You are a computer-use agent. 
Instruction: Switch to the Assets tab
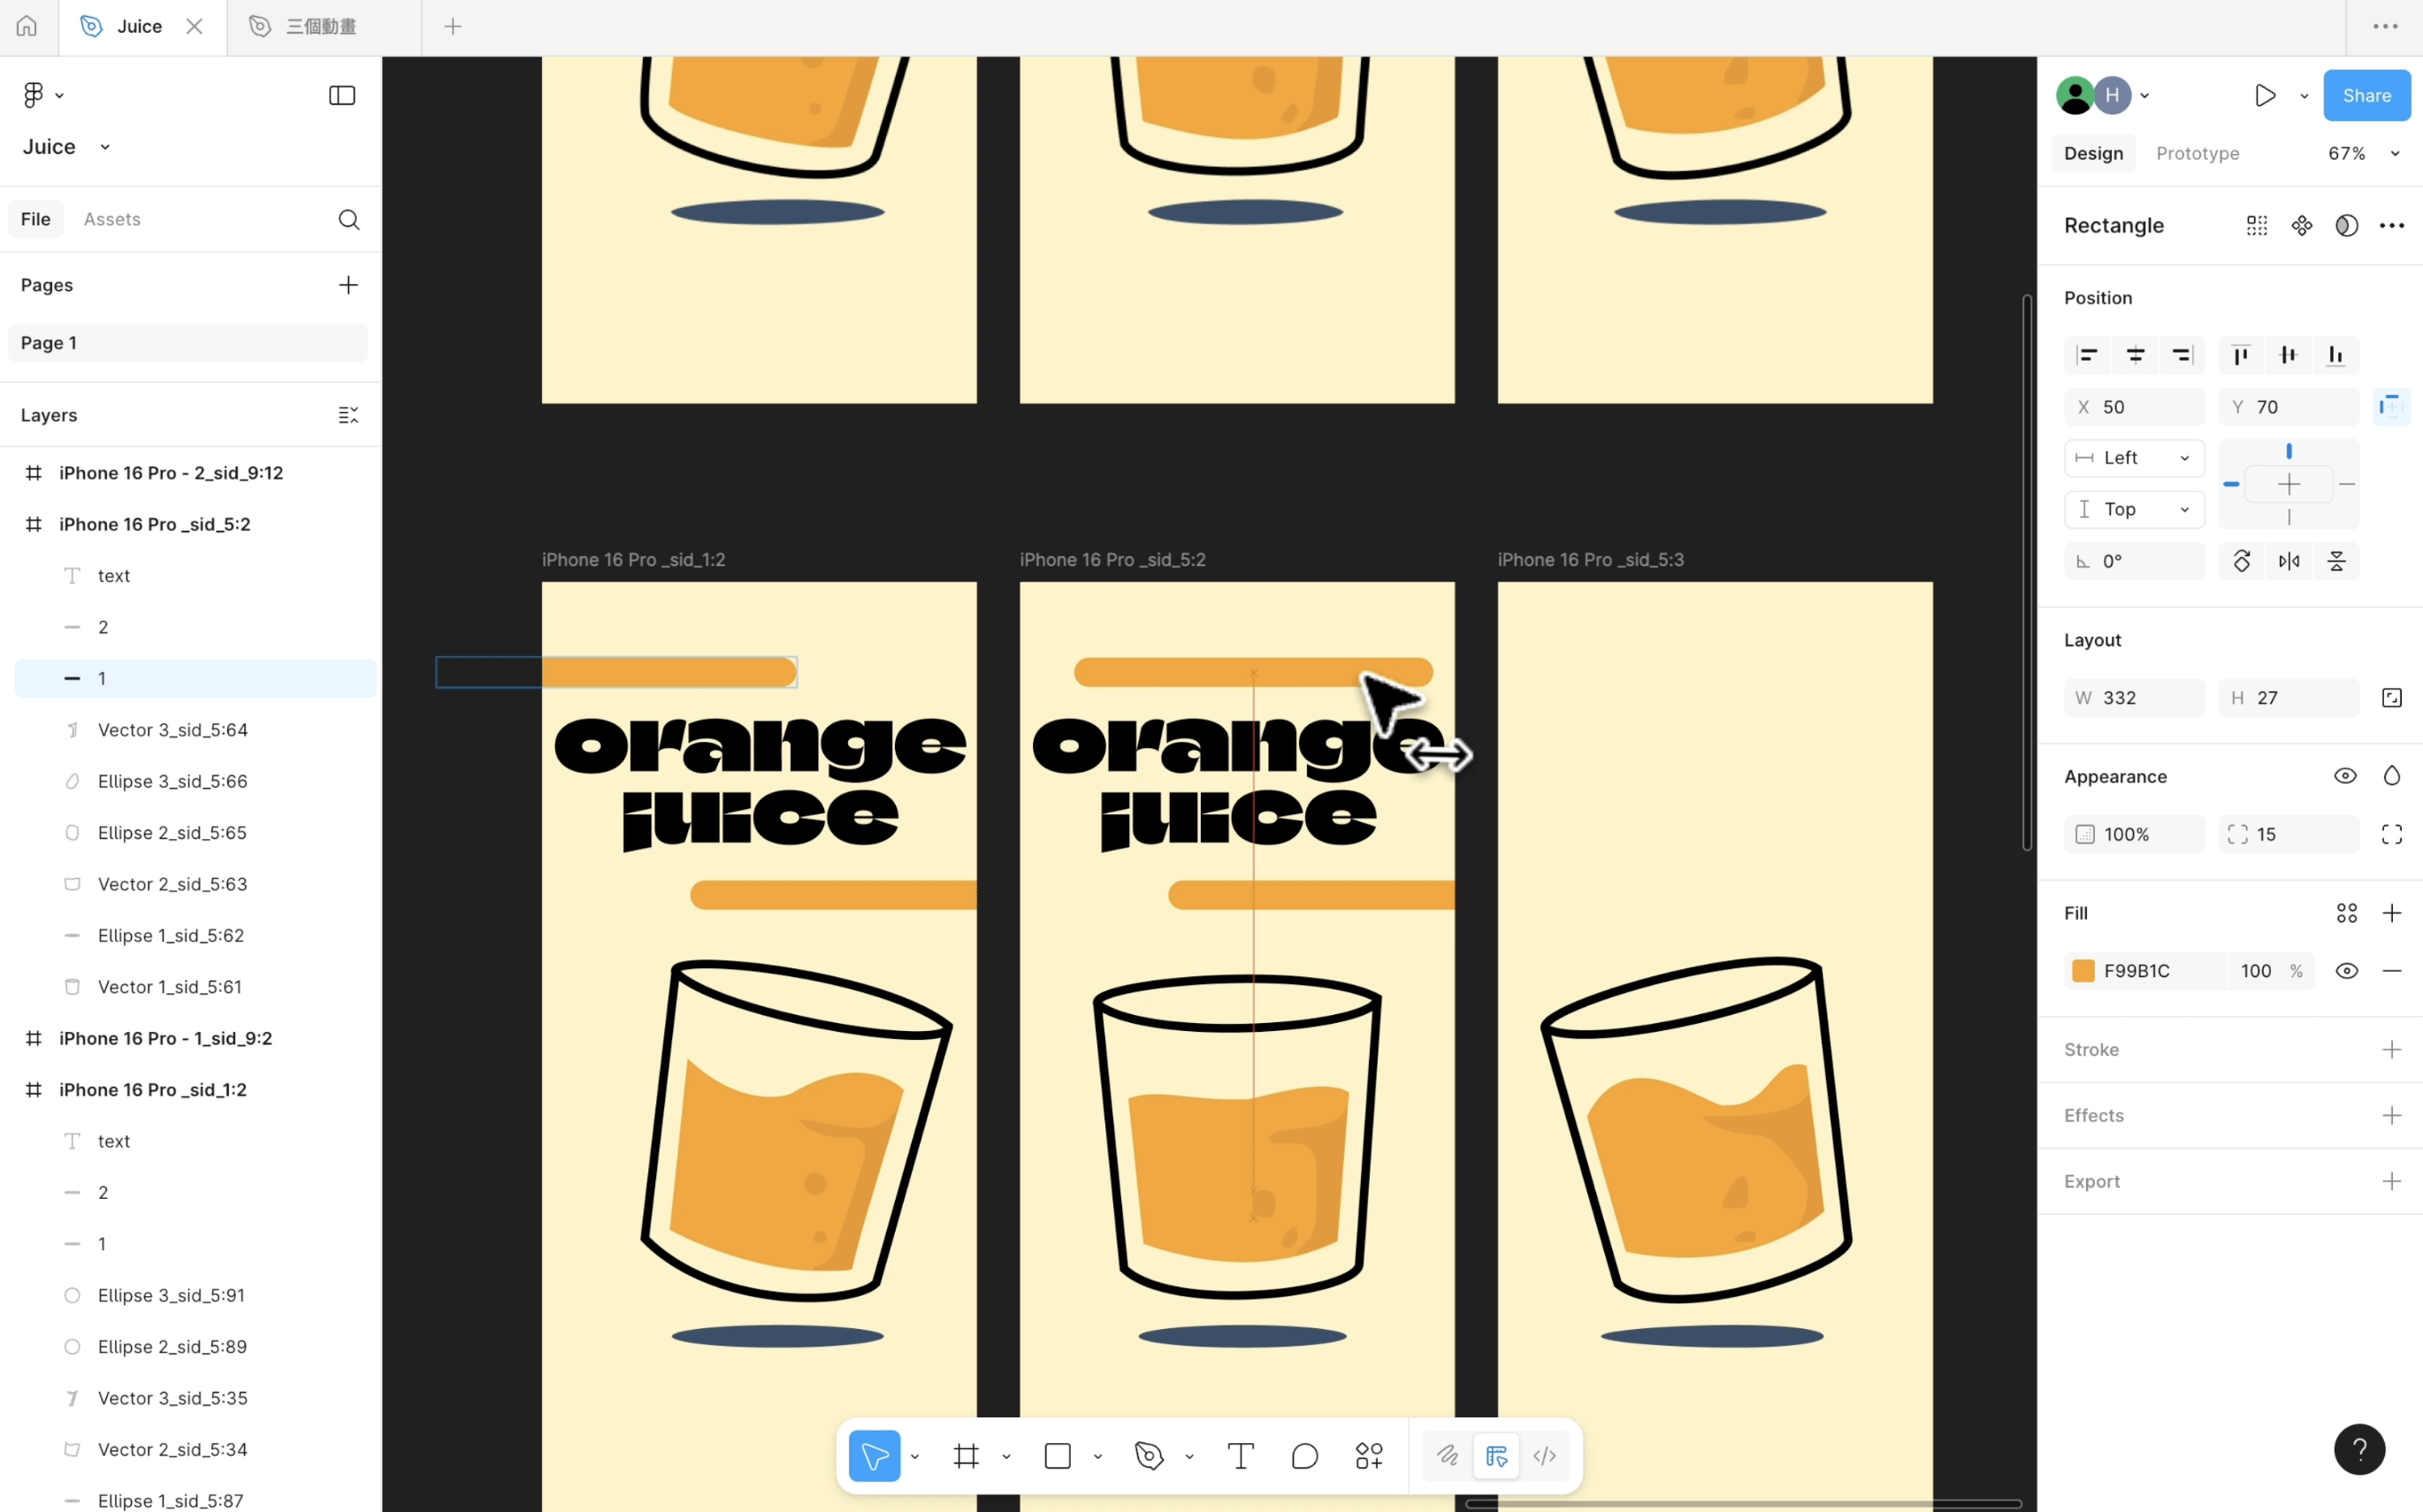point(112,219)
